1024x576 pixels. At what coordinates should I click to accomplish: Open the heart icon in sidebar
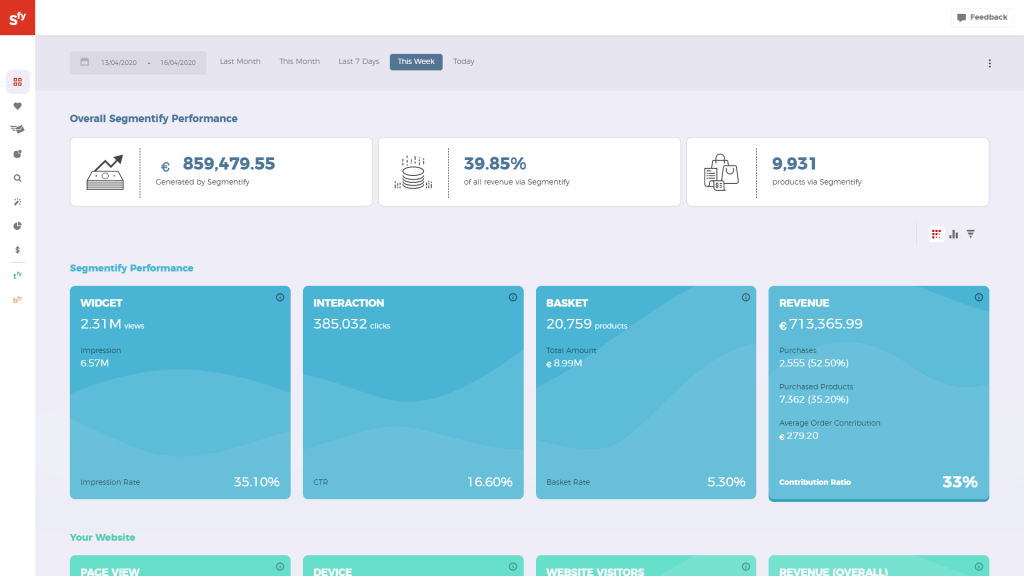[18, 106]
